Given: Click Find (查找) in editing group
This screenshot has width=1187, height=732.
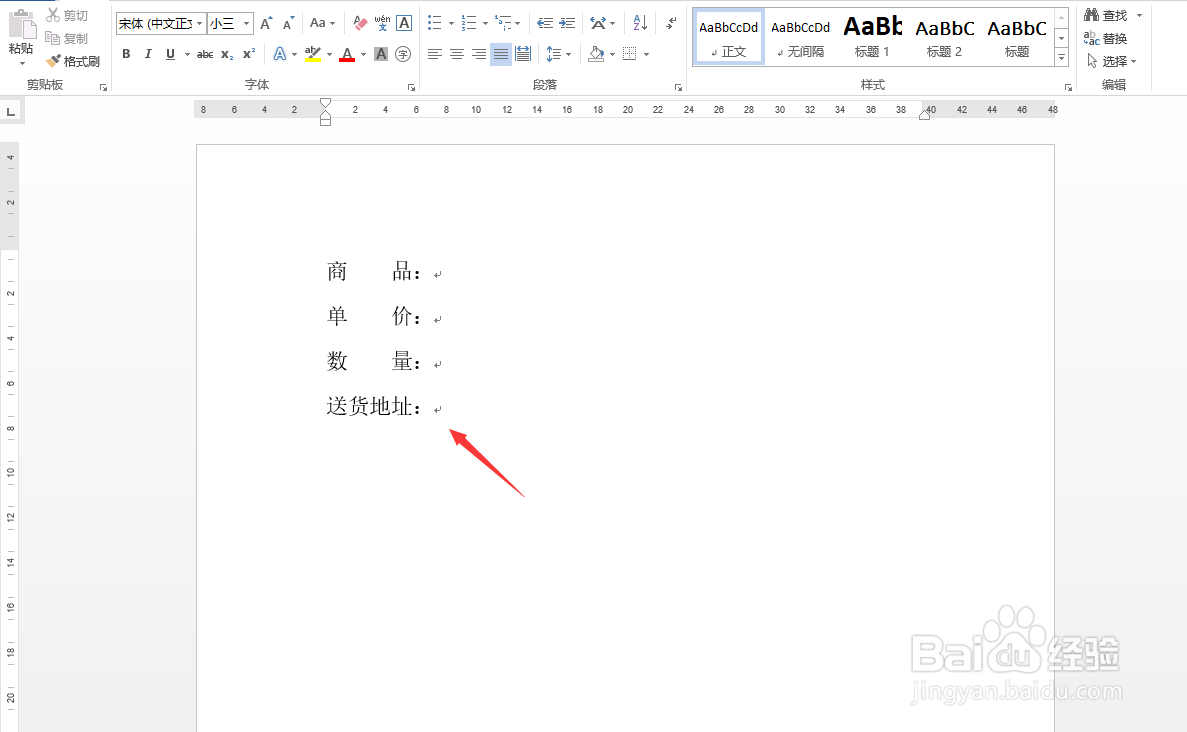Looking at the screenshot, I should tap(1106, 15).
